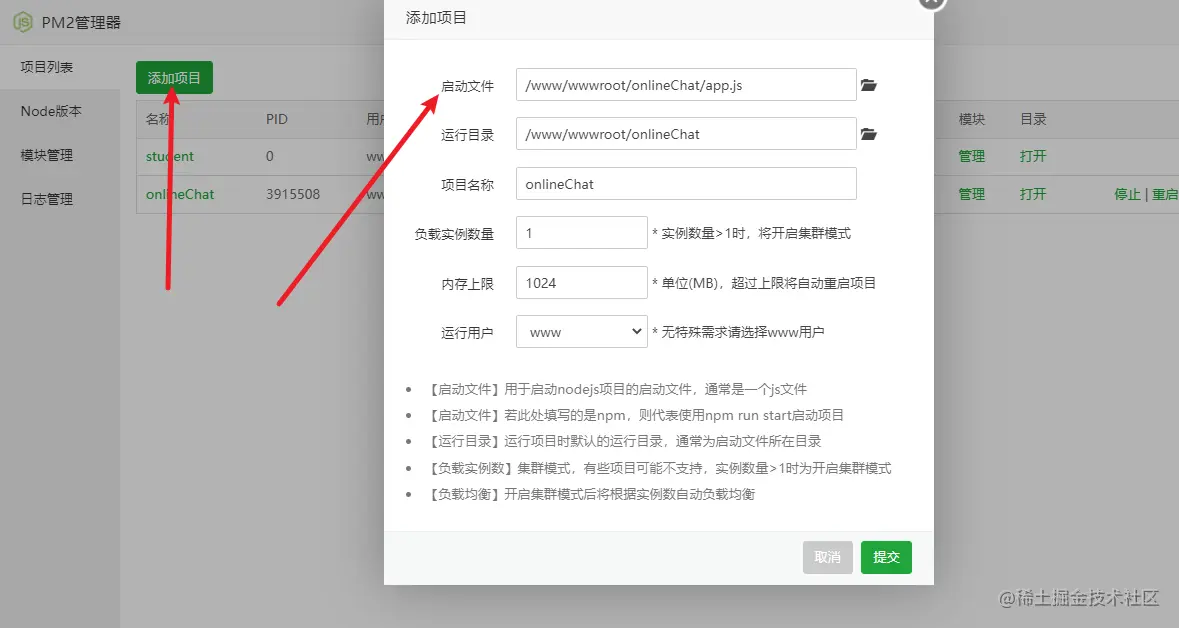The height and width of the screenshot is (628, 1179).
Task: Go to the 模块管理 tab
Action: [x=47, y=155]
